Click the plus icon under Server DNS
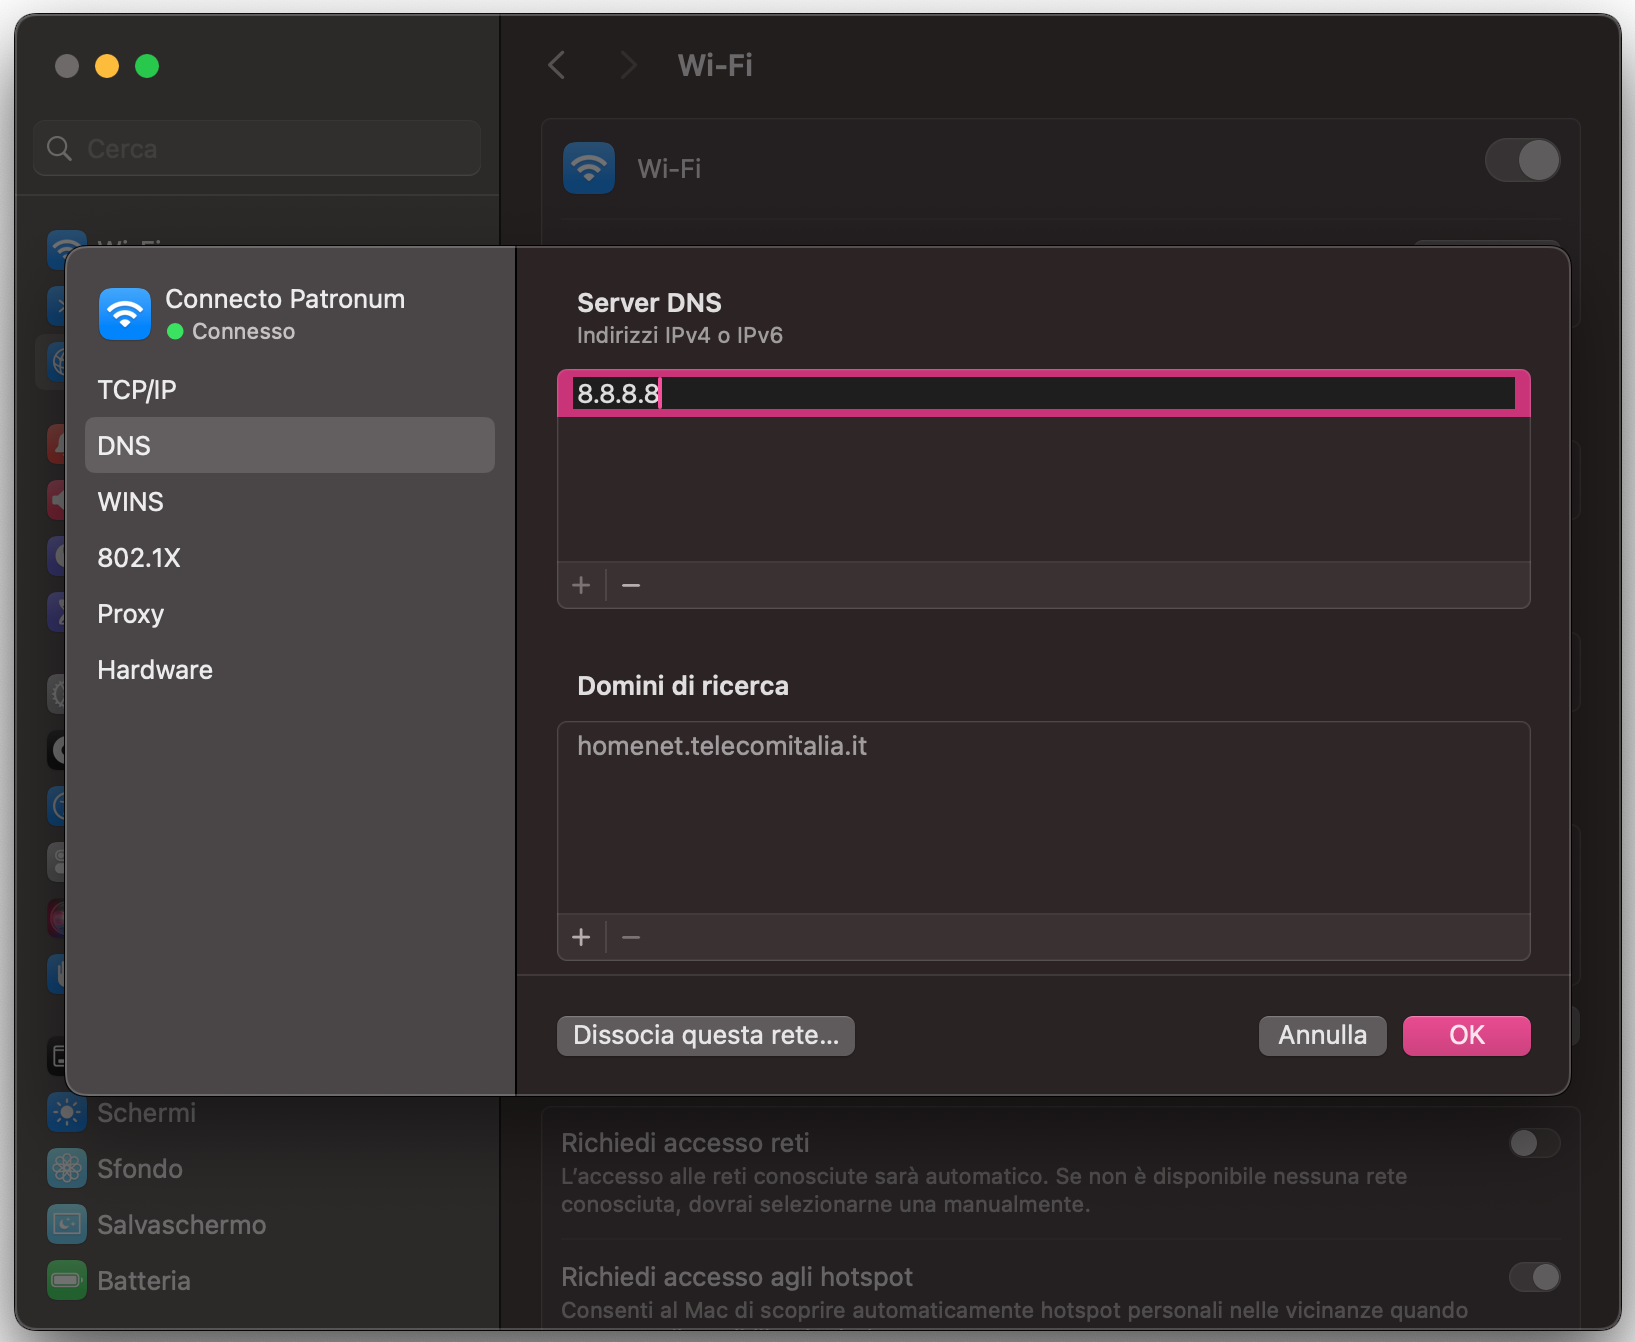 pos(581,585)
